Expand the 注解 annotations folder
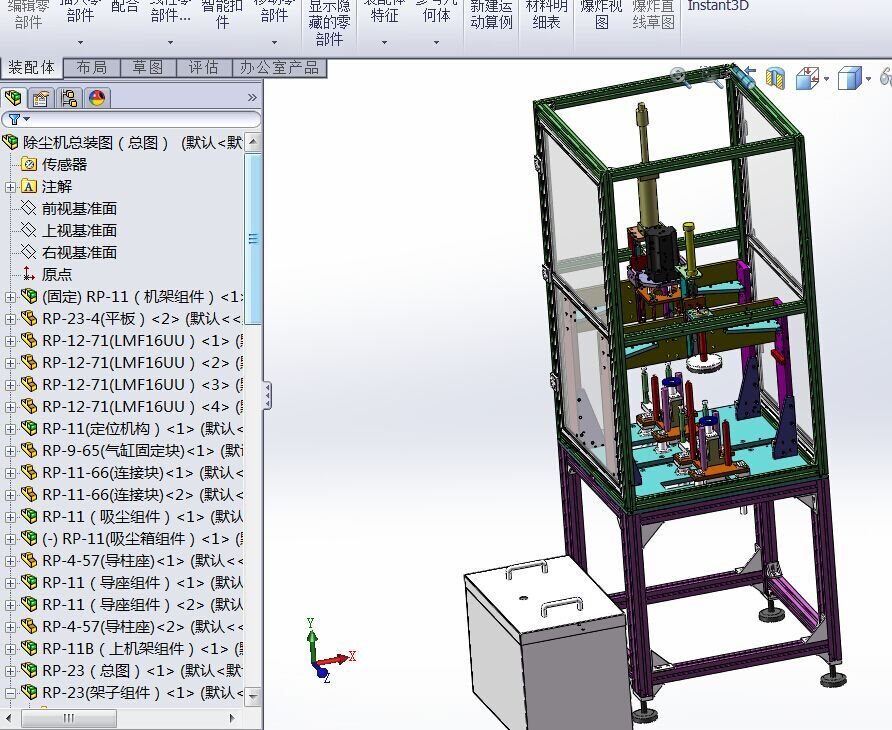 (x=10, y=187)
